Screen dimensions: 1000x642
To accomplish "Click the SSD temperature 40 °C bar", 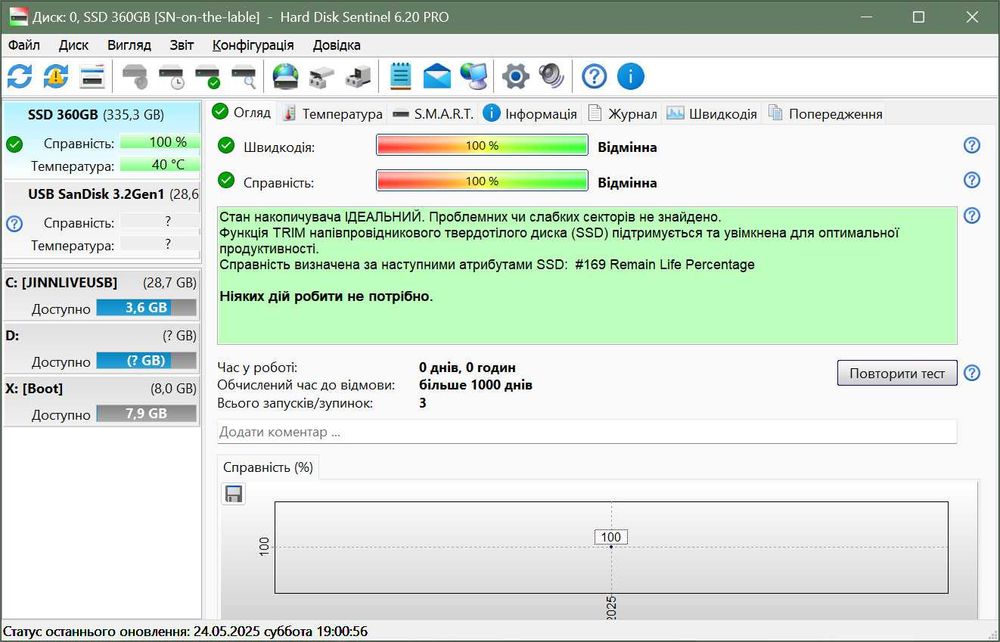I will tap(159, 164).
